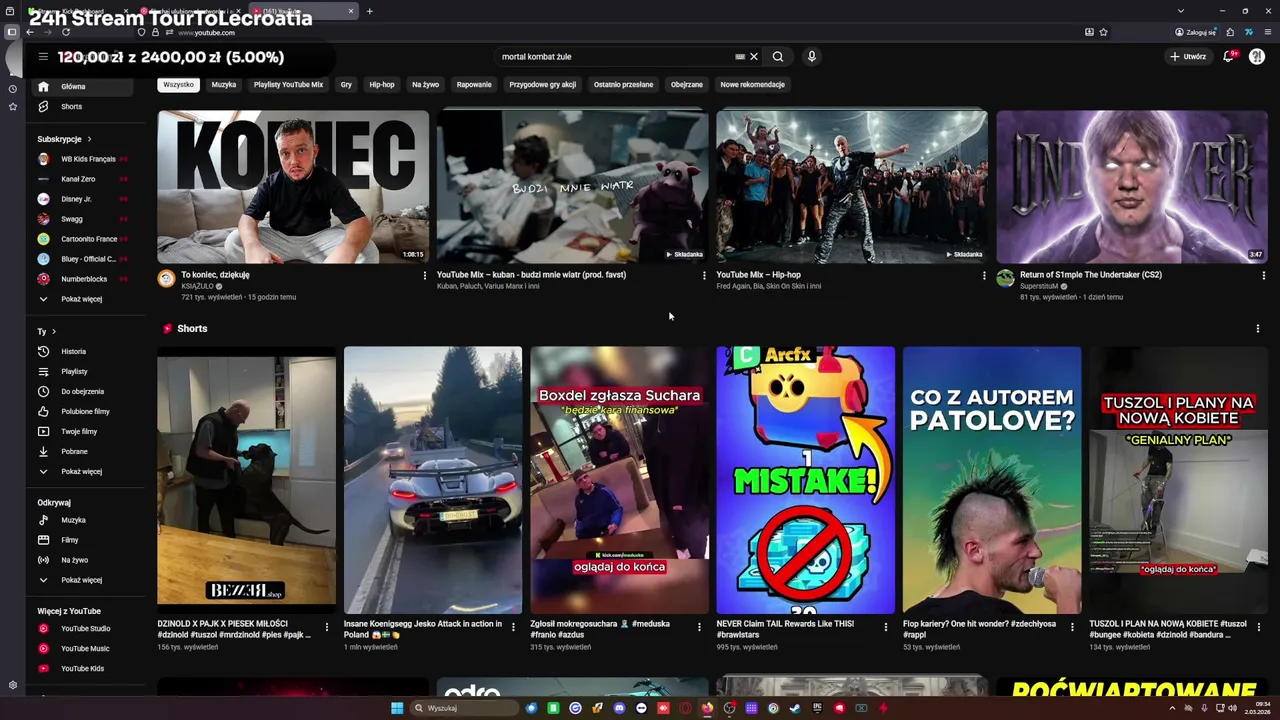This screenshot has width=1280, height=720.
Task: Open the Disney Jr. subscription
Action: [80, 199]
